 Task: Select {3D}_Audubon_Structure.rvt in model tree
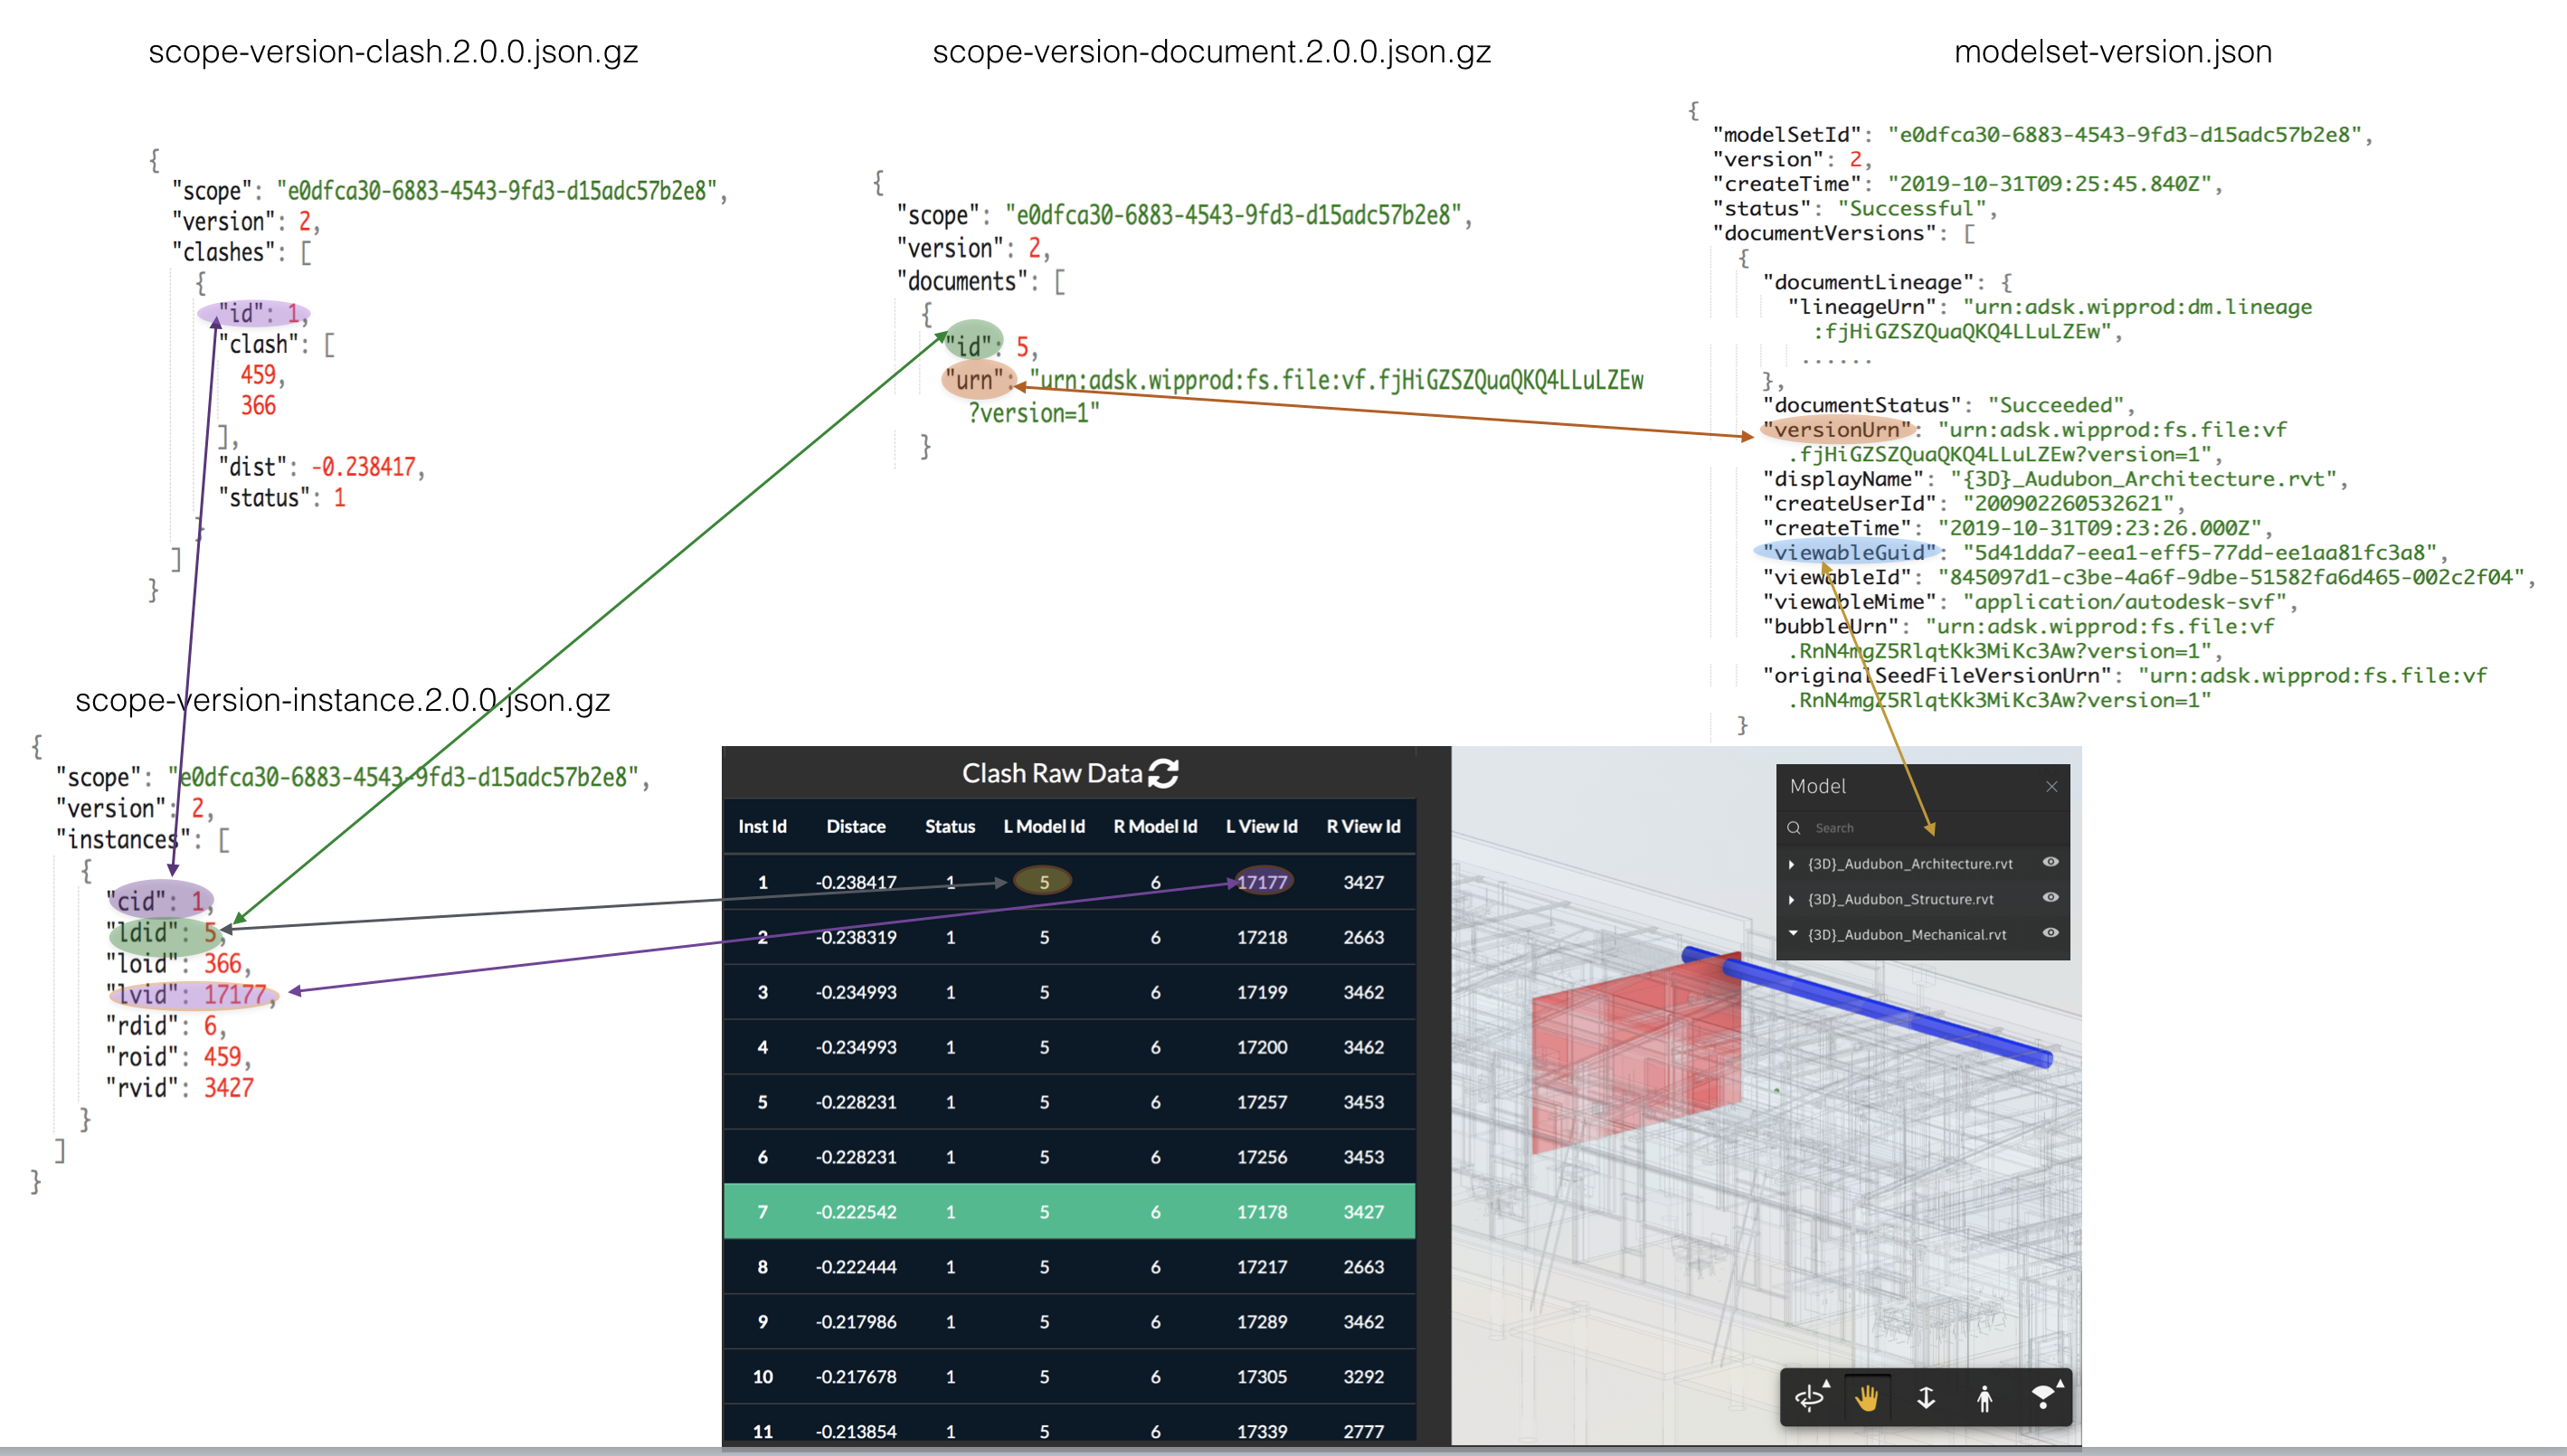tap(1900, 899)
